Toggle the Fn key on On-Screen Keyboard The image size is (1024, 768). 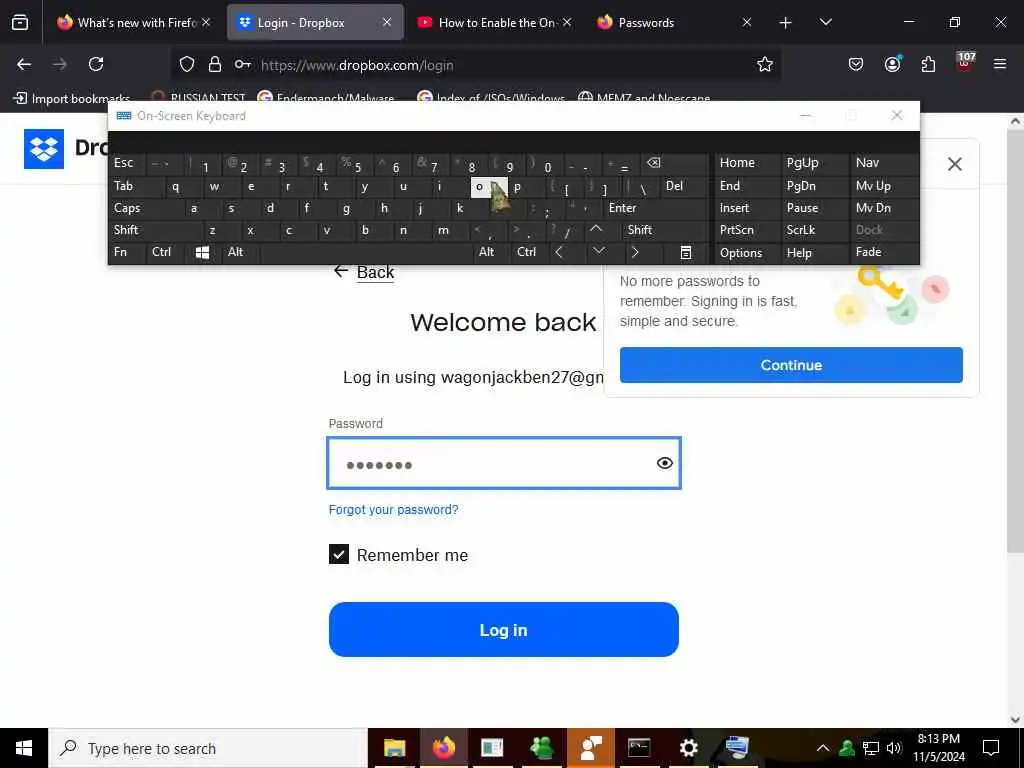pyautogui.click(x=127, y=252)
